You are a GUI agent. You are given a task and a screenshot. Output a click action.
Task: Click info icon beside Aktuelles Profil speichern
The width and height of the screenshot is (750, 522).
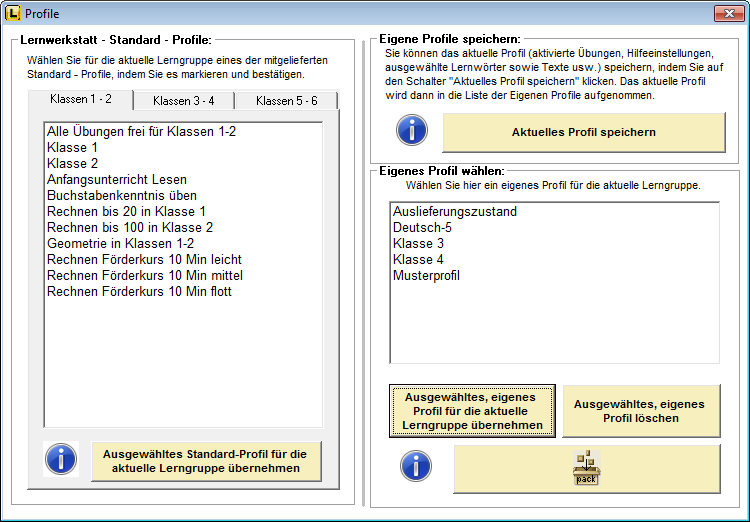point(411,131)
